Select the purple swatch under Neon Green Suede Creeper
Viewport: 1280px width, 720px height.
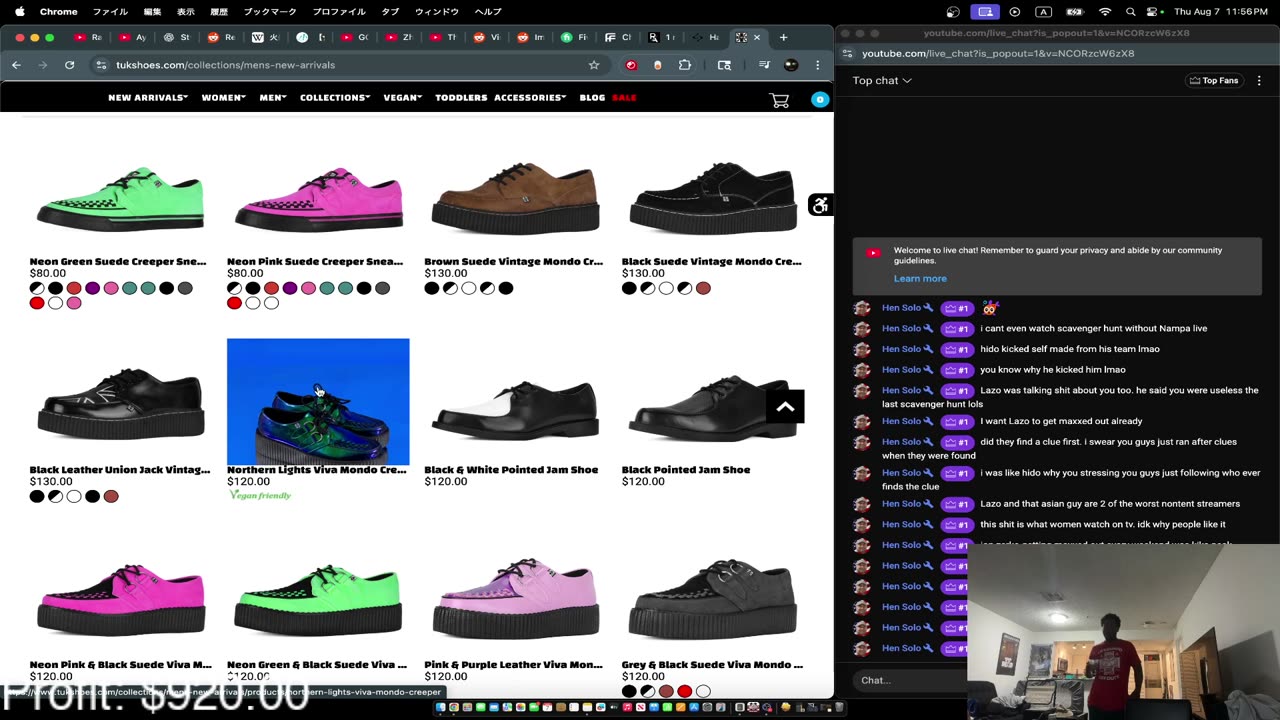coord(92,288)
